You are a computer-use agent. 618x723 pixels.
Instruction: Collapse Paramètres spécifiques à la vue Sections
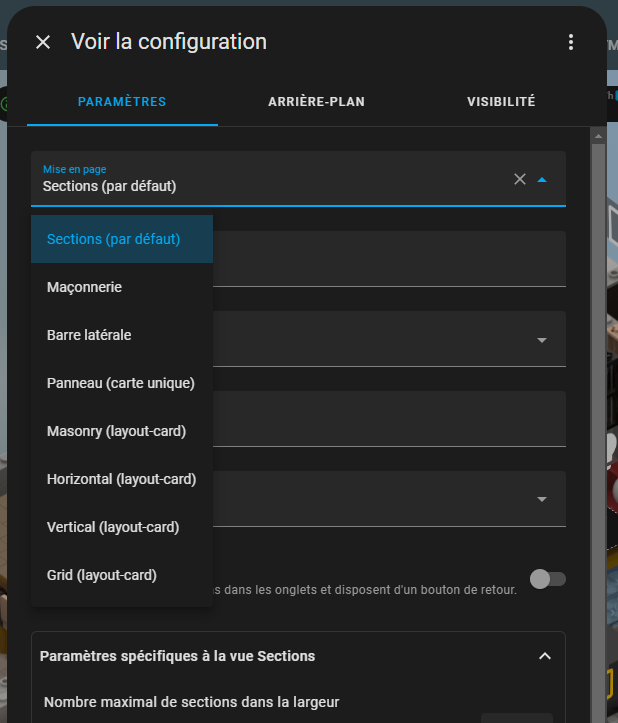tap(545, 656)
